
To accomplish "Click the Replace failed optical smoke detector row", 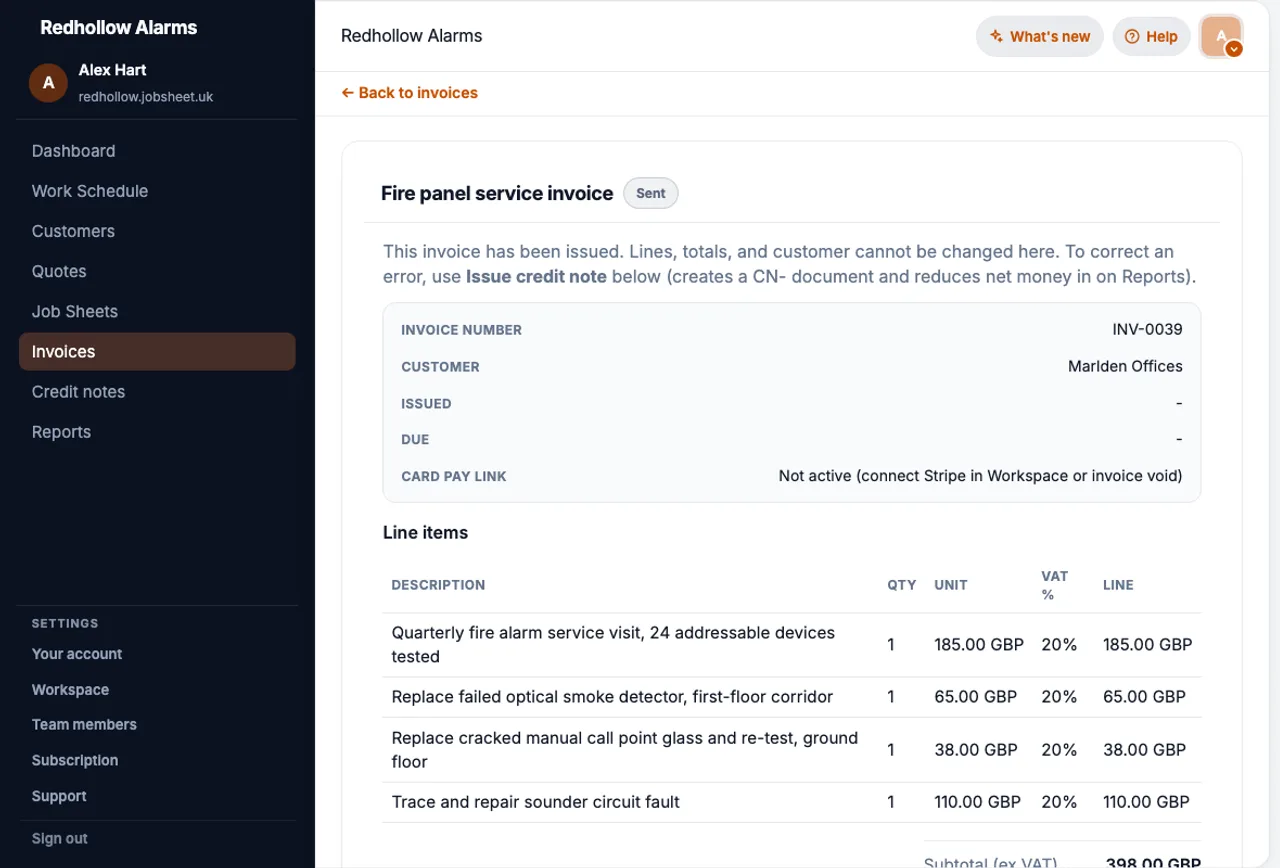I will click(791, 697).
